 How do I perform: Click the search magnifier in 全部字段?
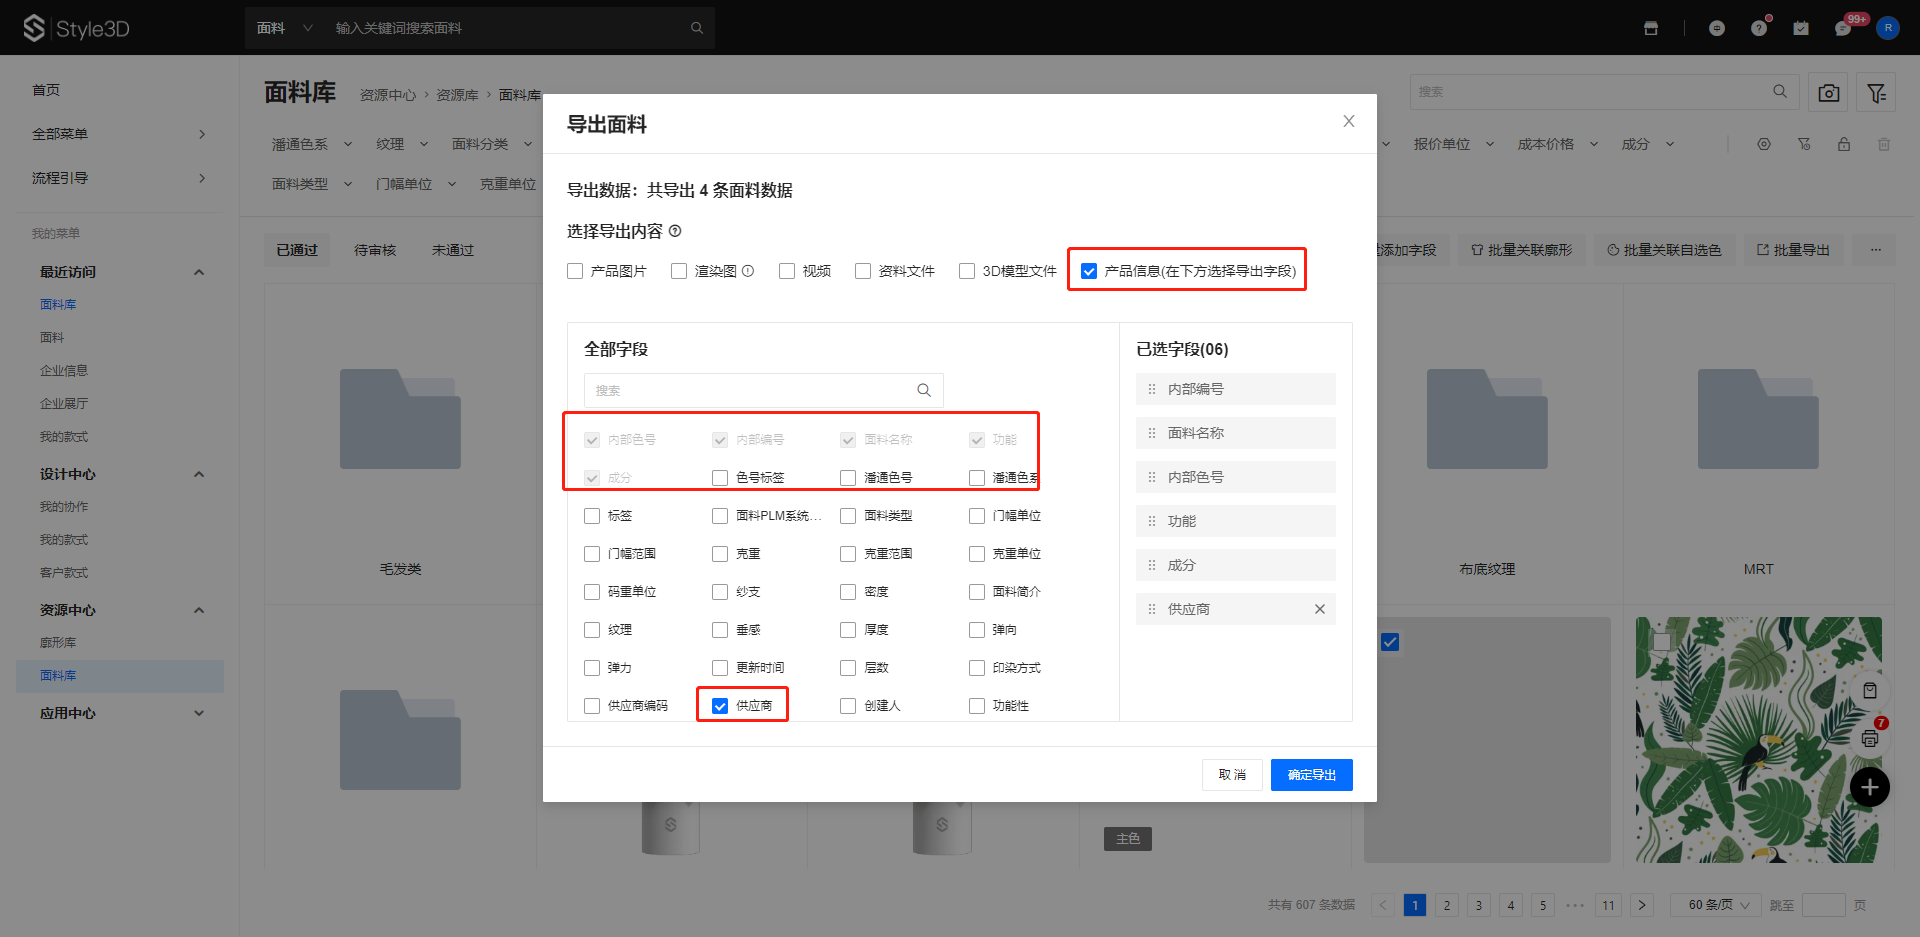[x=924, y=390]
